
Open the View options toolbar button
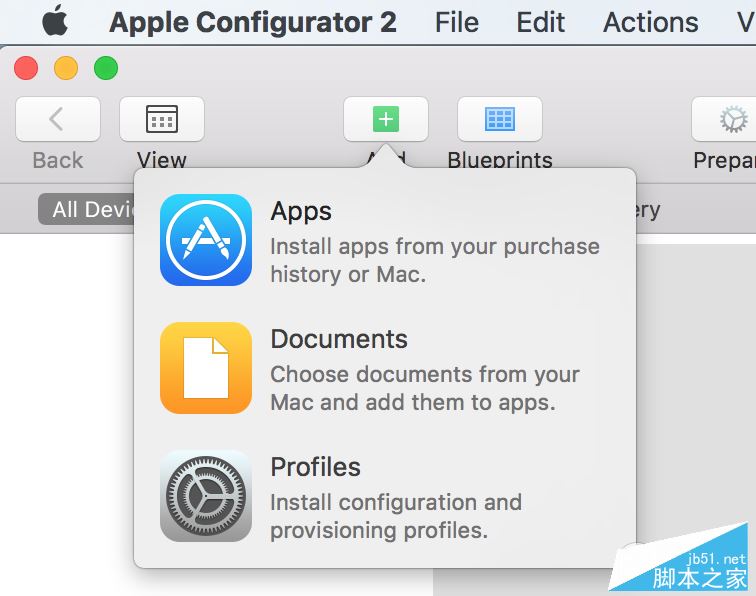(x=162, y=120)
